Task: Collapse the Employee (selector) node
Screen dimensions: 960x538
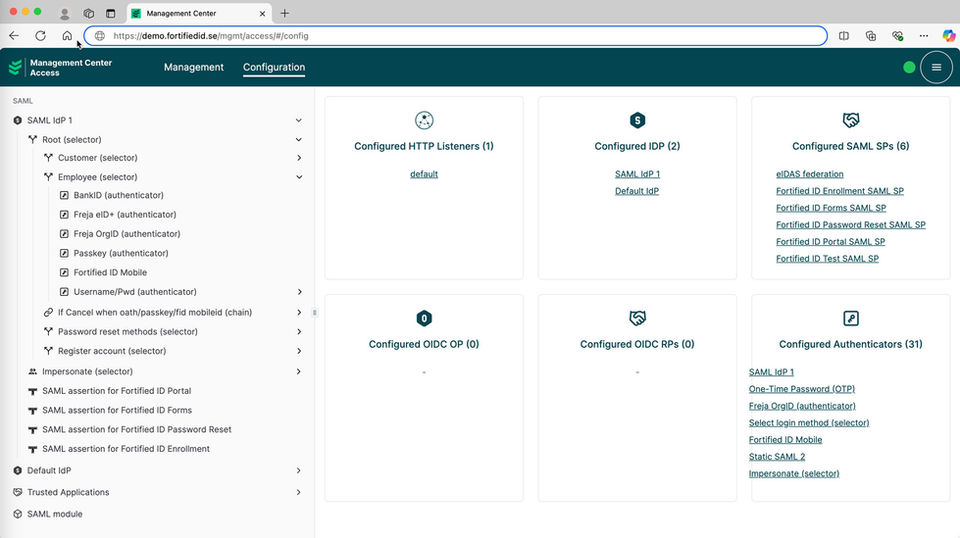Action: (x=299, y=177)
